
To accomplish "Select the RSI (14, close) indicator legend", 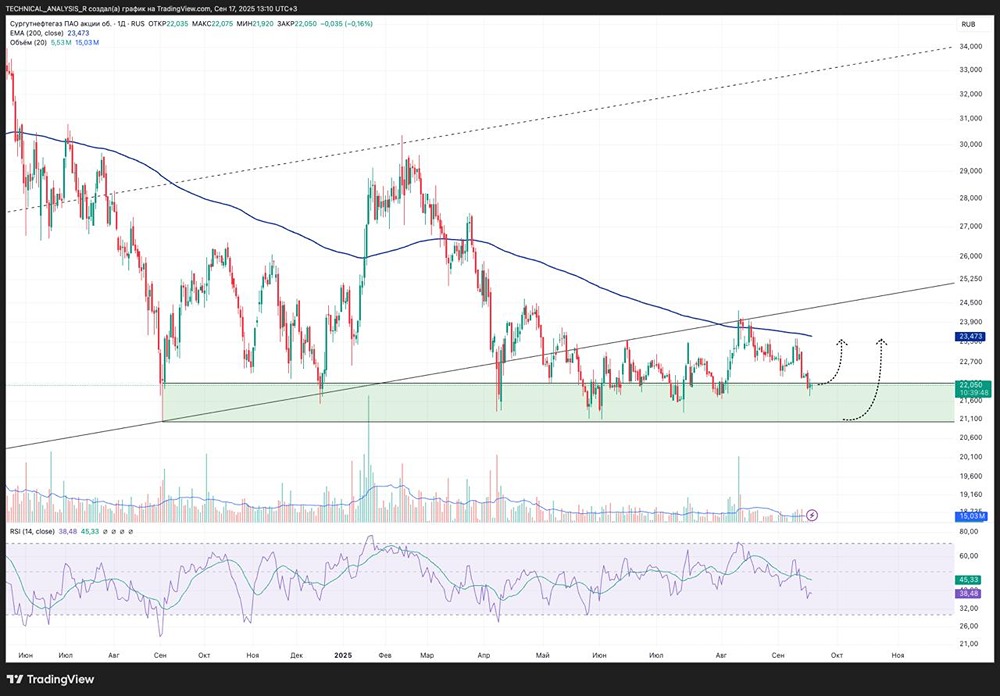I will coord(32,531).
